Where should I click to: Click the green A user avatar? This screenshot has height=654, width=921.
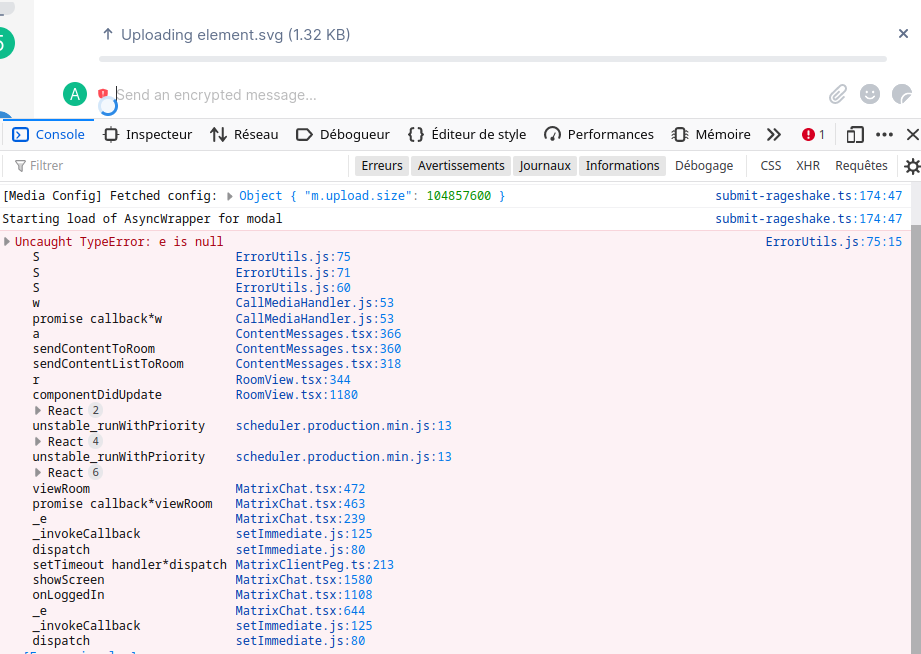coord(75,94)
